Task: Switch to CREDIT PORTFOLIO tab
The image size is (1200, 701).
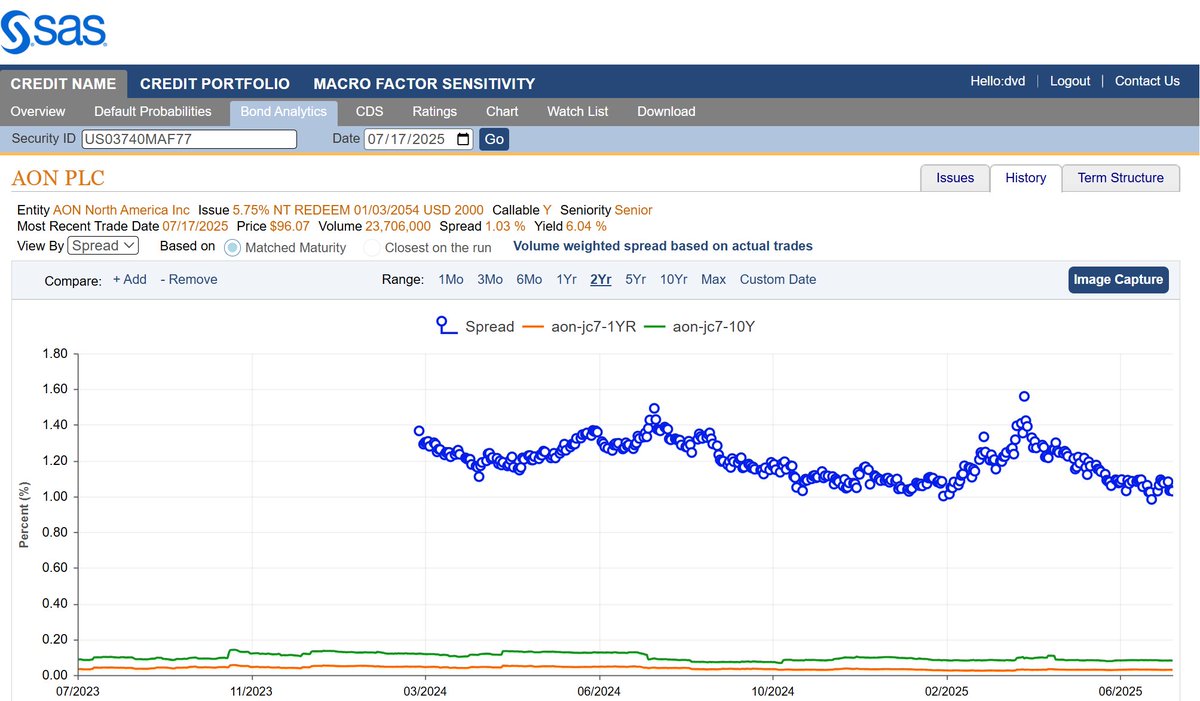Action: (215, 83)
